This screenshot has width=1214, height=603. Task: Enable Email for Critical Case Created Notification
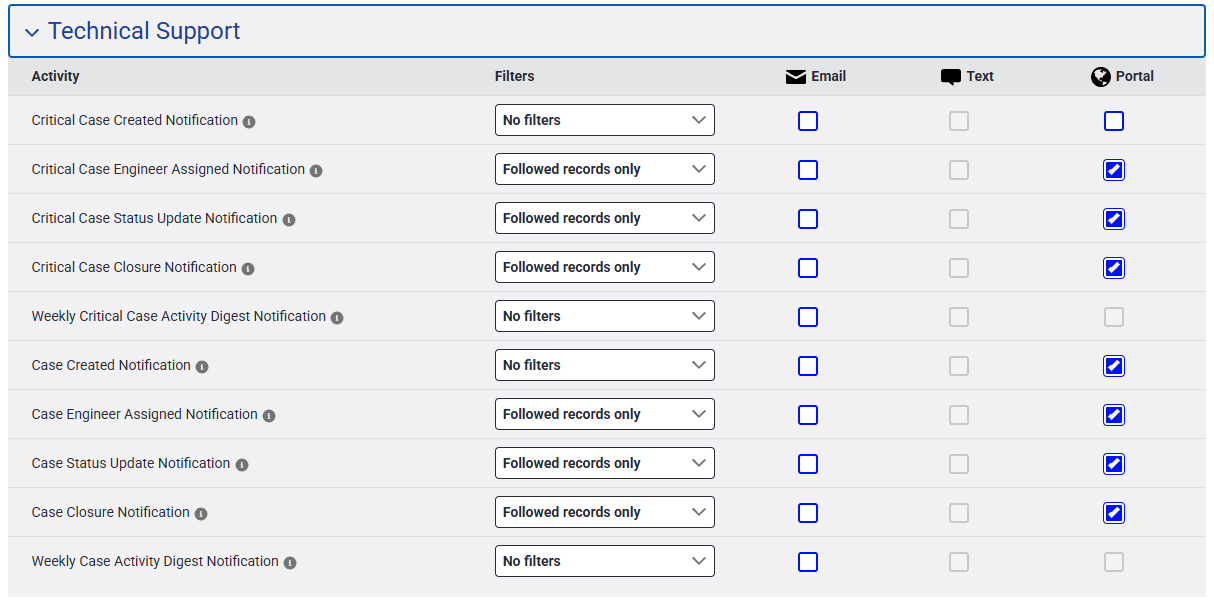[x=808, y=121]
